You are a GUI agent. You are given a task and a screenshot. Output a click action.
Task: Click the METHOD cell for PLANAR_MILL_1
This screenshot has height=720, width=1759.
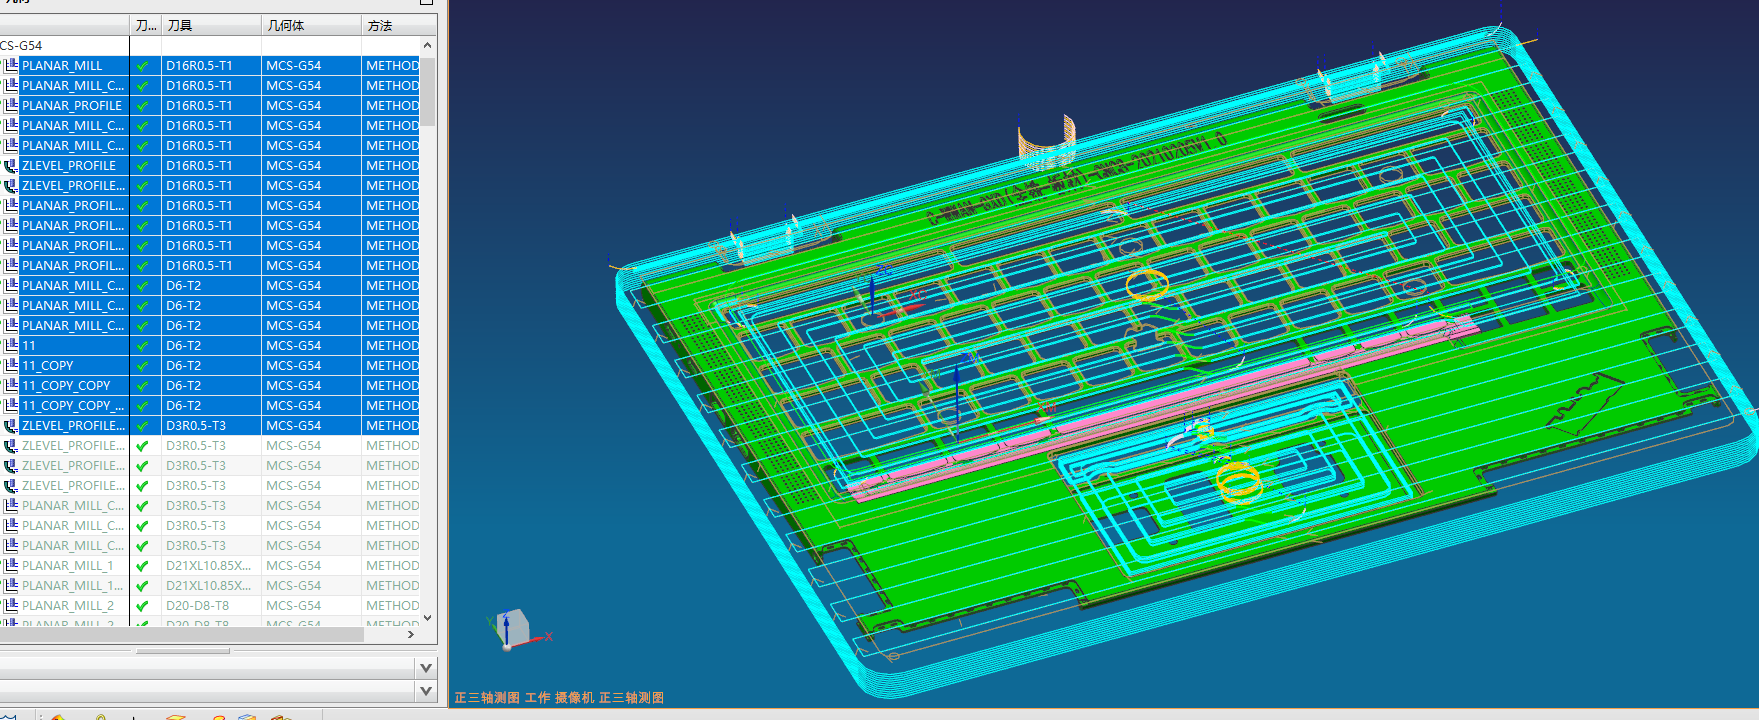[391, 566]
